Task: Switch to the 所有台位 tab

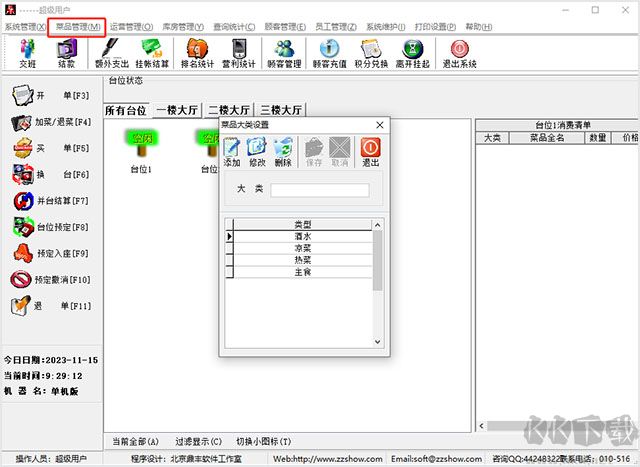Action: (126, 111)
